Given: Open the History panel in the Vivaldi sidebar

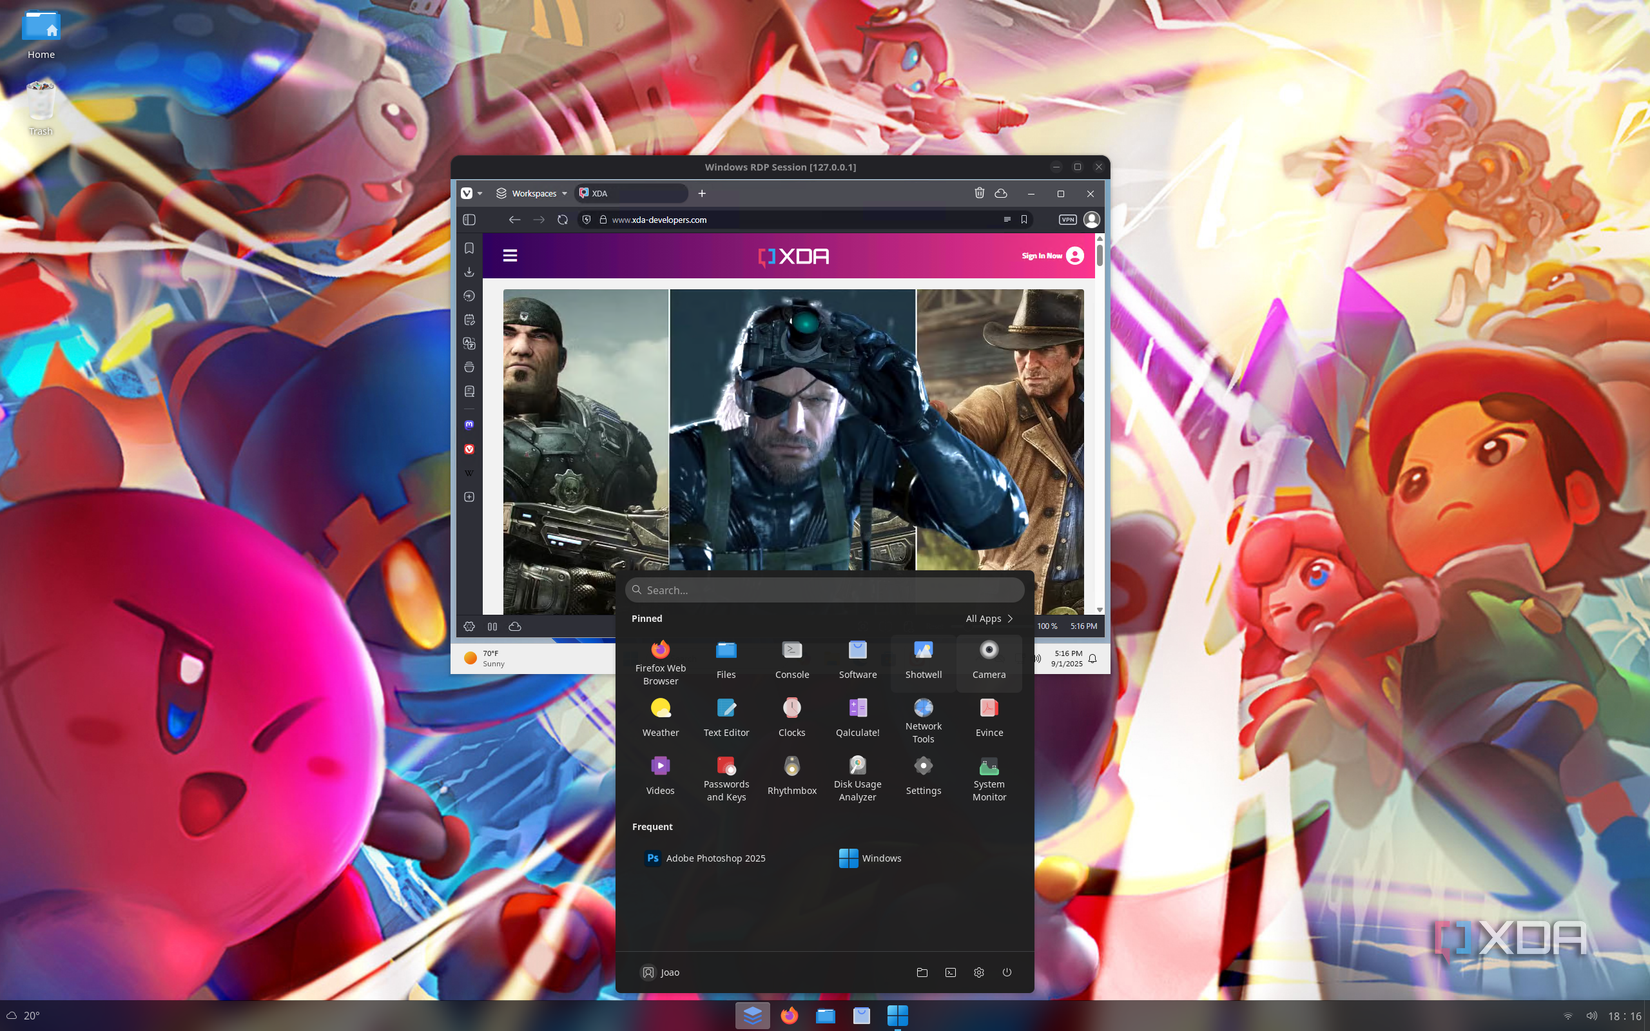Looking at the screenshot, I should 469,296.
